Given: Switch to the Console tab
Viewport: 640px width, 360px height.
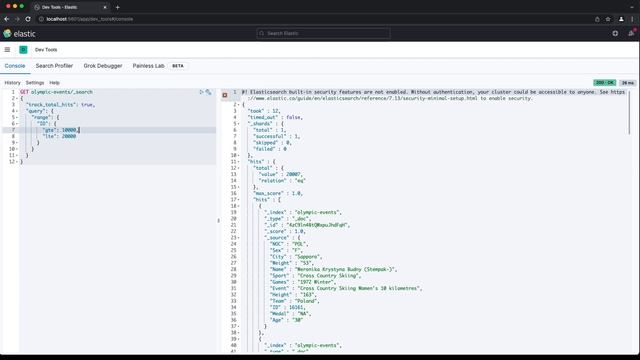Looking at the screenshot, I should click(15, 66).
